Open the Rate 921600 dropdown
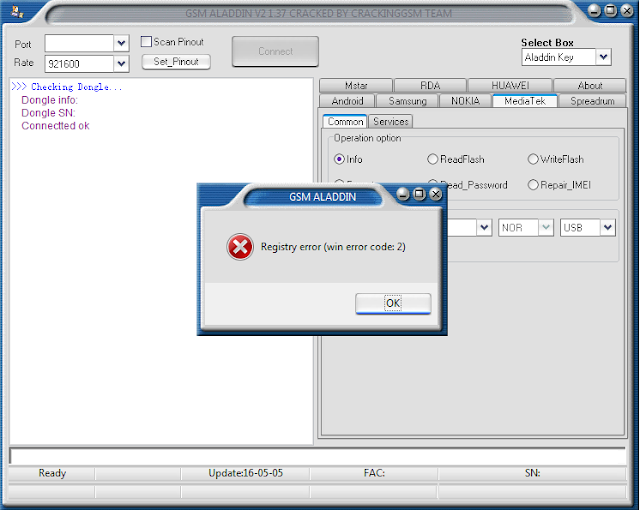 pos(121,64)
